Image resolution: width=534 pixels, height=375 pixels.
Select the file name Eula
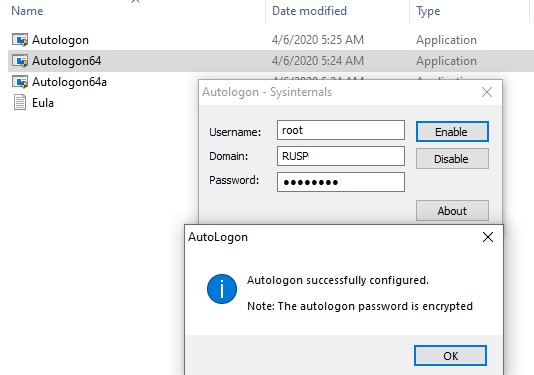pos(43,103)
